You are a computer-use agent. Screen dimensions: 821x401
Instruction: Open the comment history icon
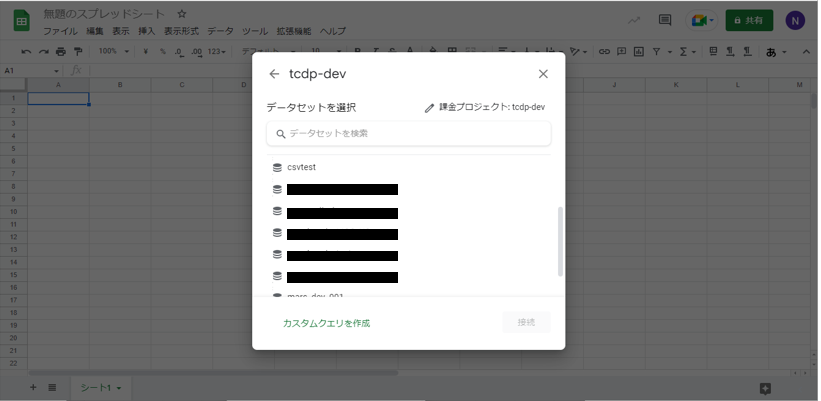[665, 20]
